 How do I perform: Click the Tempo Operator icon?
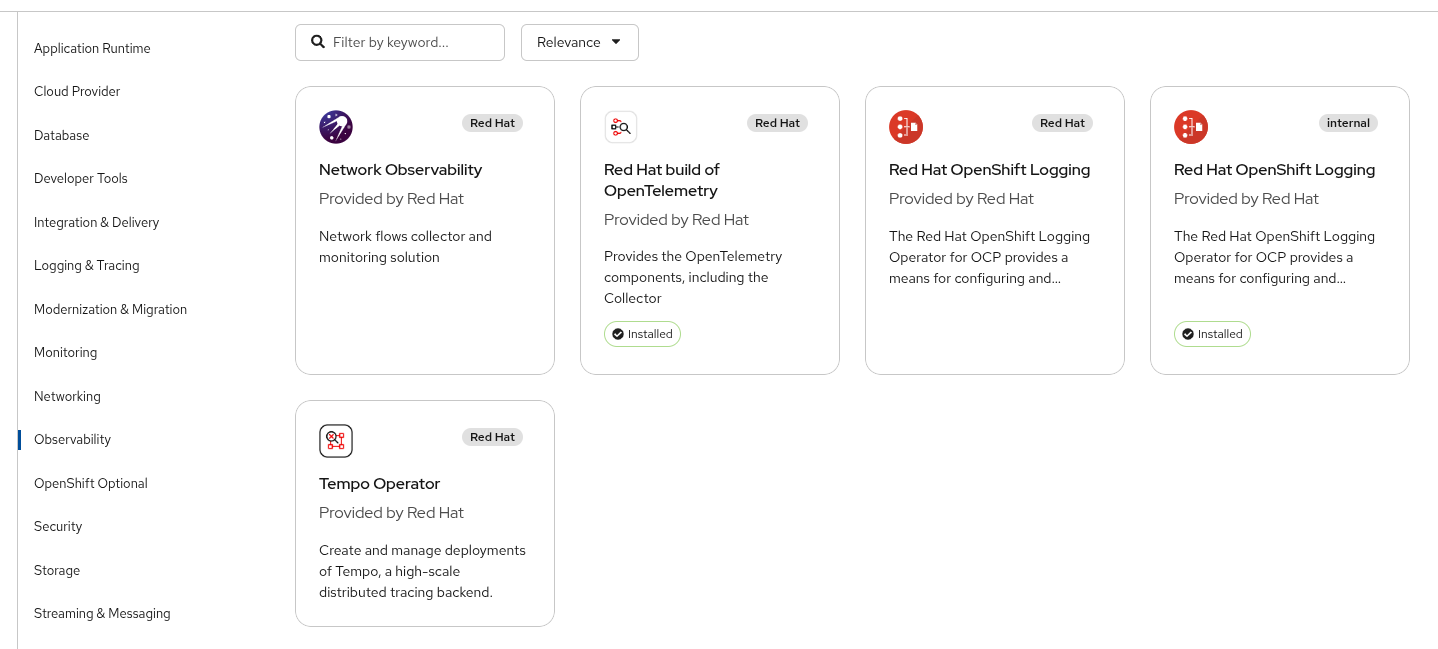tap(336, 441)
